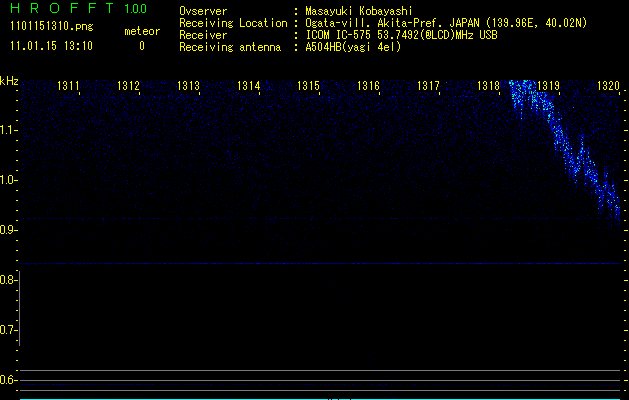
Task: Click the 1311 time axis marker
Action: point(68,85)
